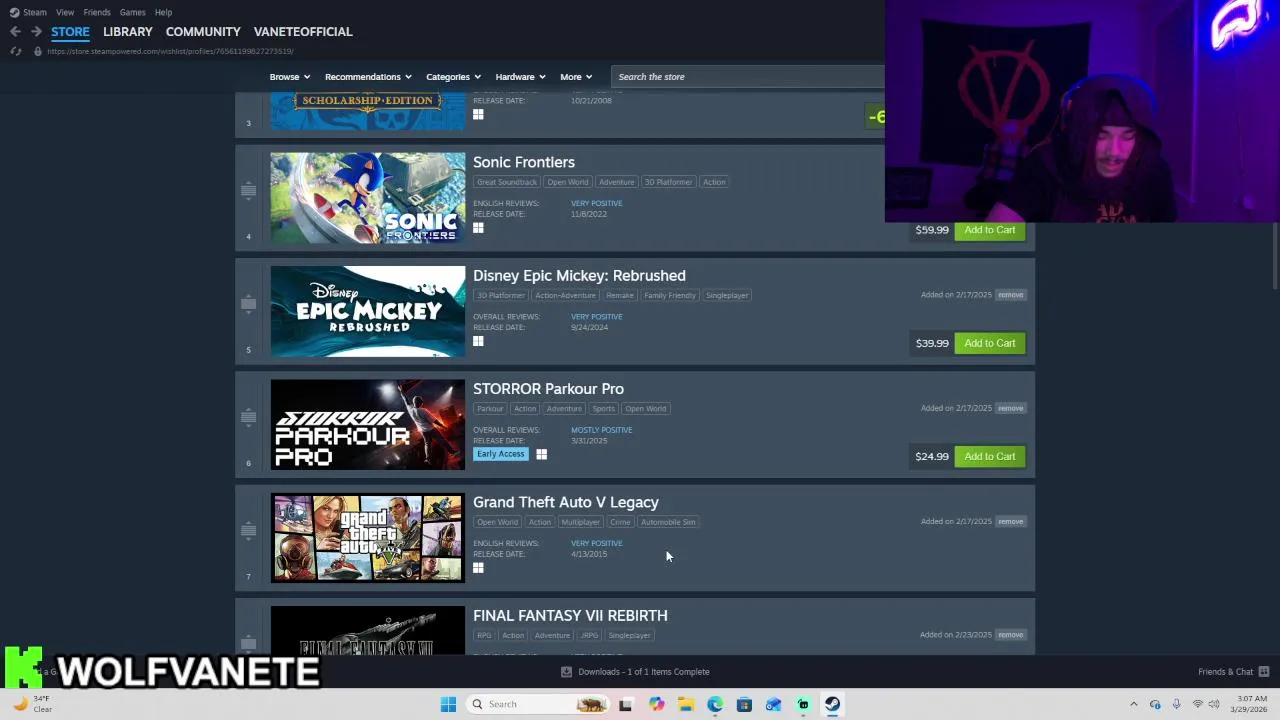
Task: Open Friends & Chat panel
Action: (1233, 672)
